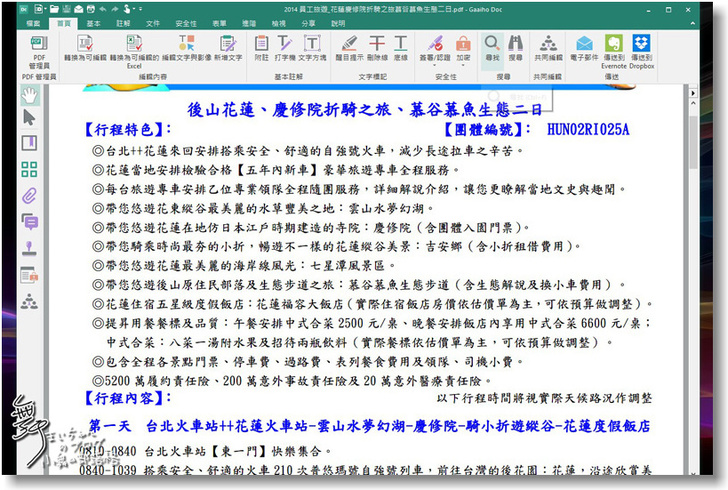The width and height of the screenshot is (728, 490).
Task: Open the PDF 管理員 tool
Action: click(x=39, y=52)
